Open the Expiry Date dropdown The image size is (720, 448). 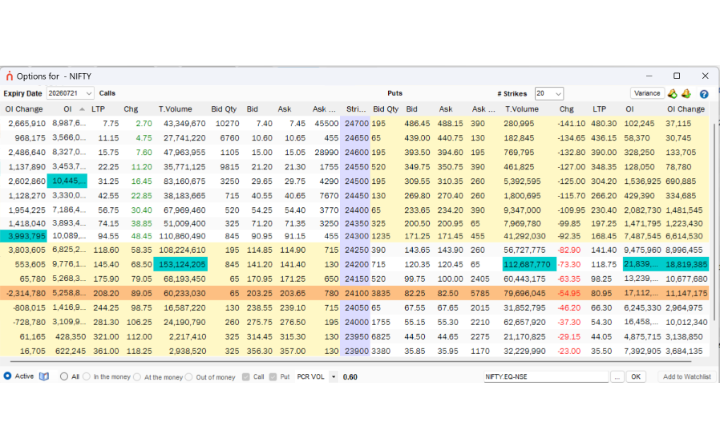(x=70, y=93)
